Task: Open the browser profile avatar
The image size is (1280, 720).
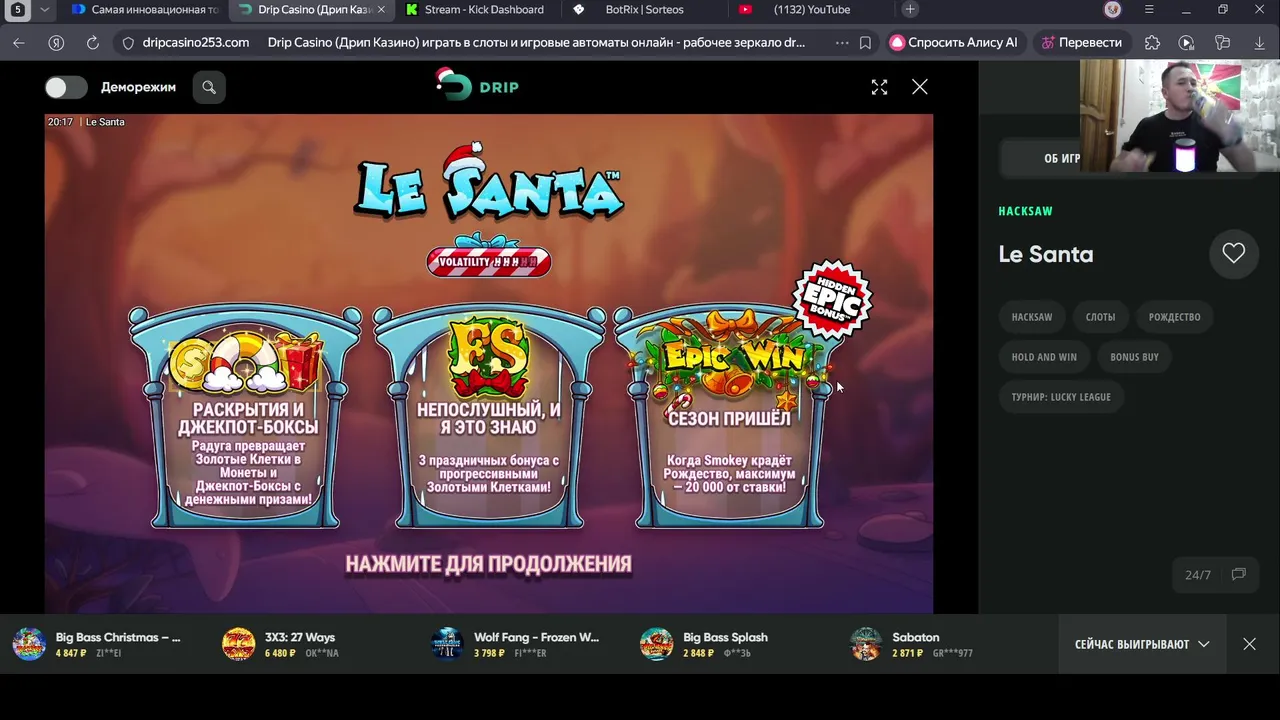Action: click(1113, 10)
